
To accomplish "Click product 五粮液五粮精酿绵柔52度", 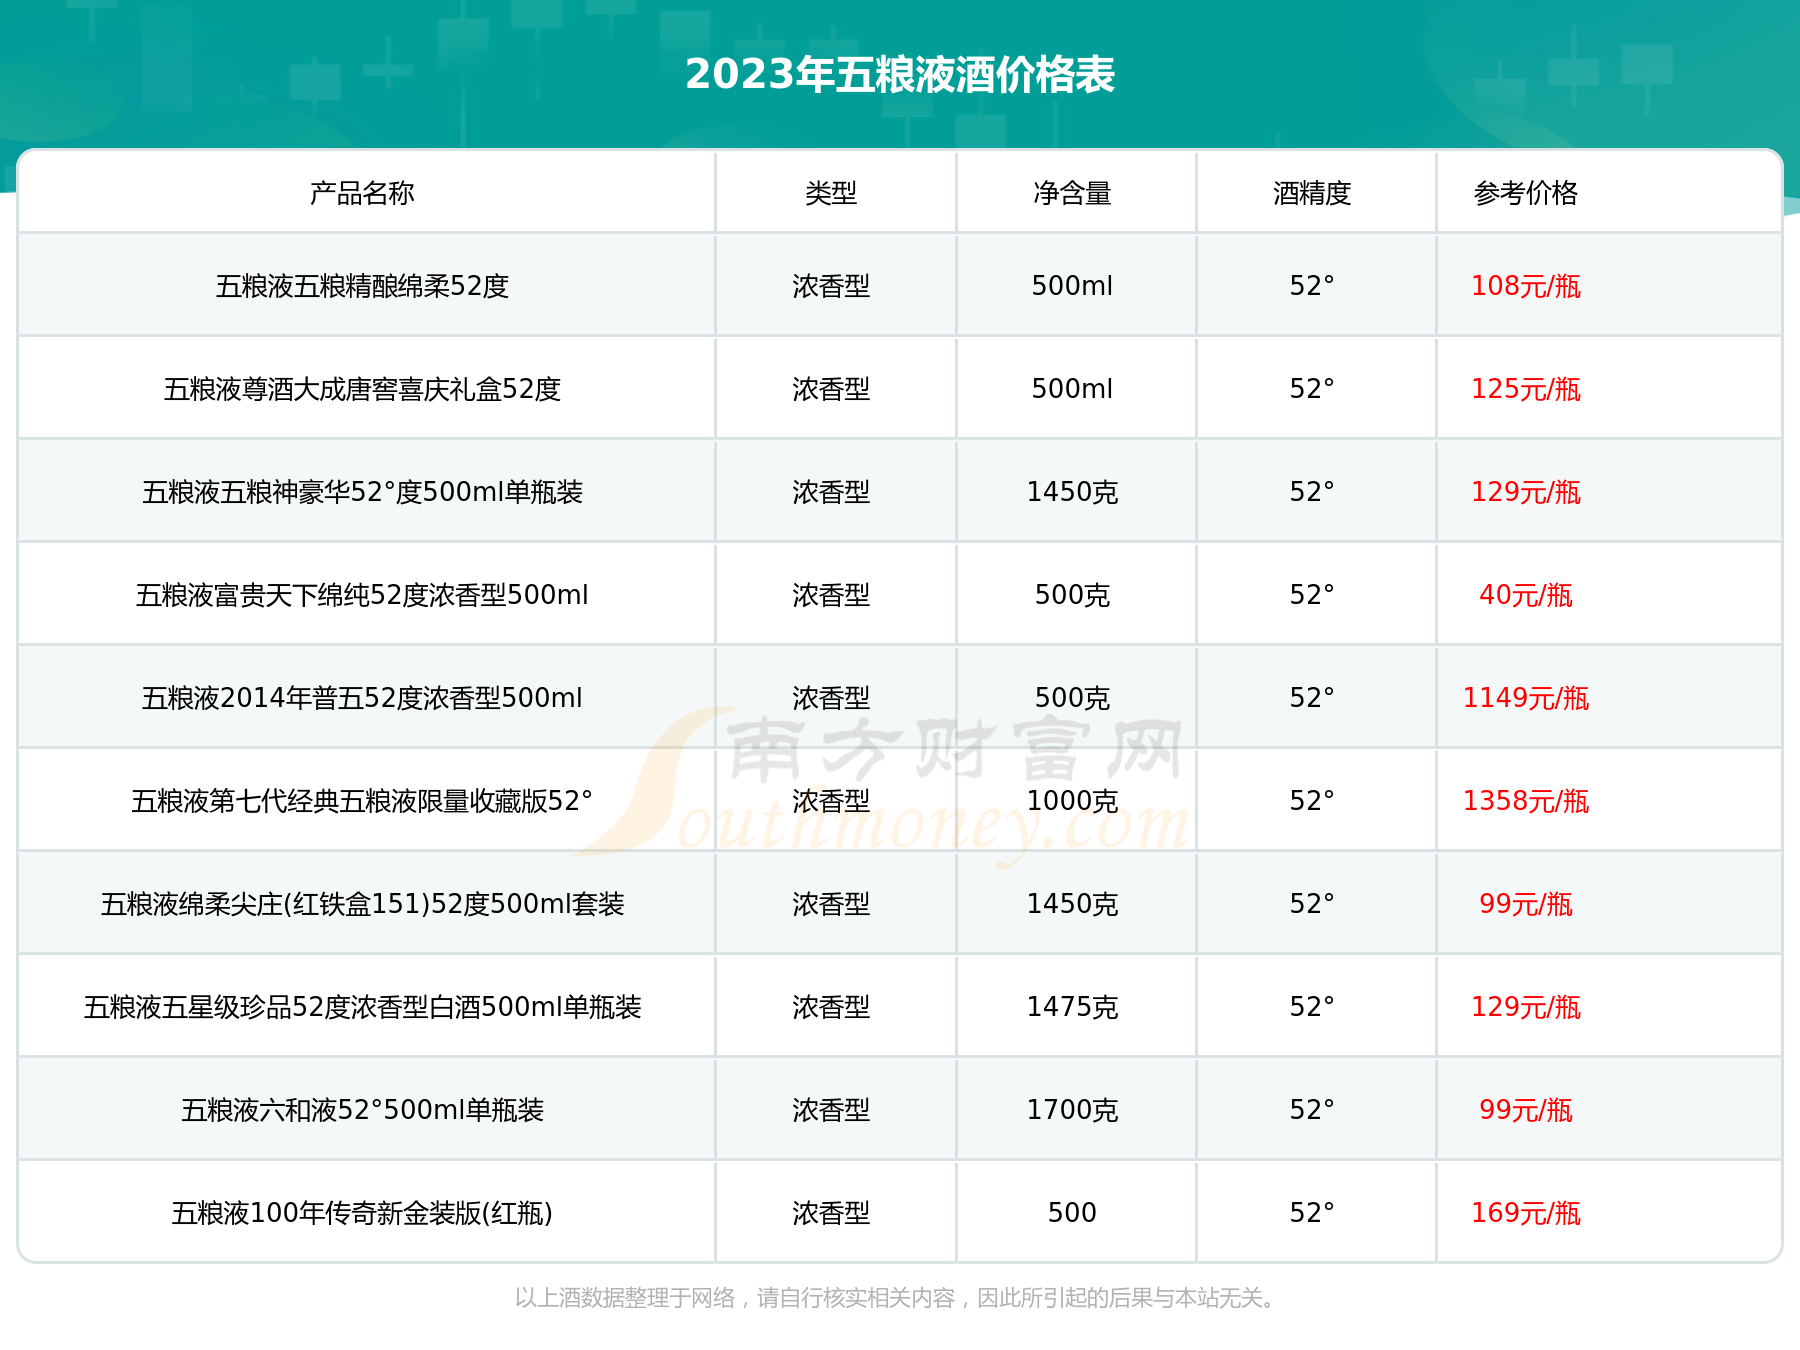I will [x=362, y=286].
